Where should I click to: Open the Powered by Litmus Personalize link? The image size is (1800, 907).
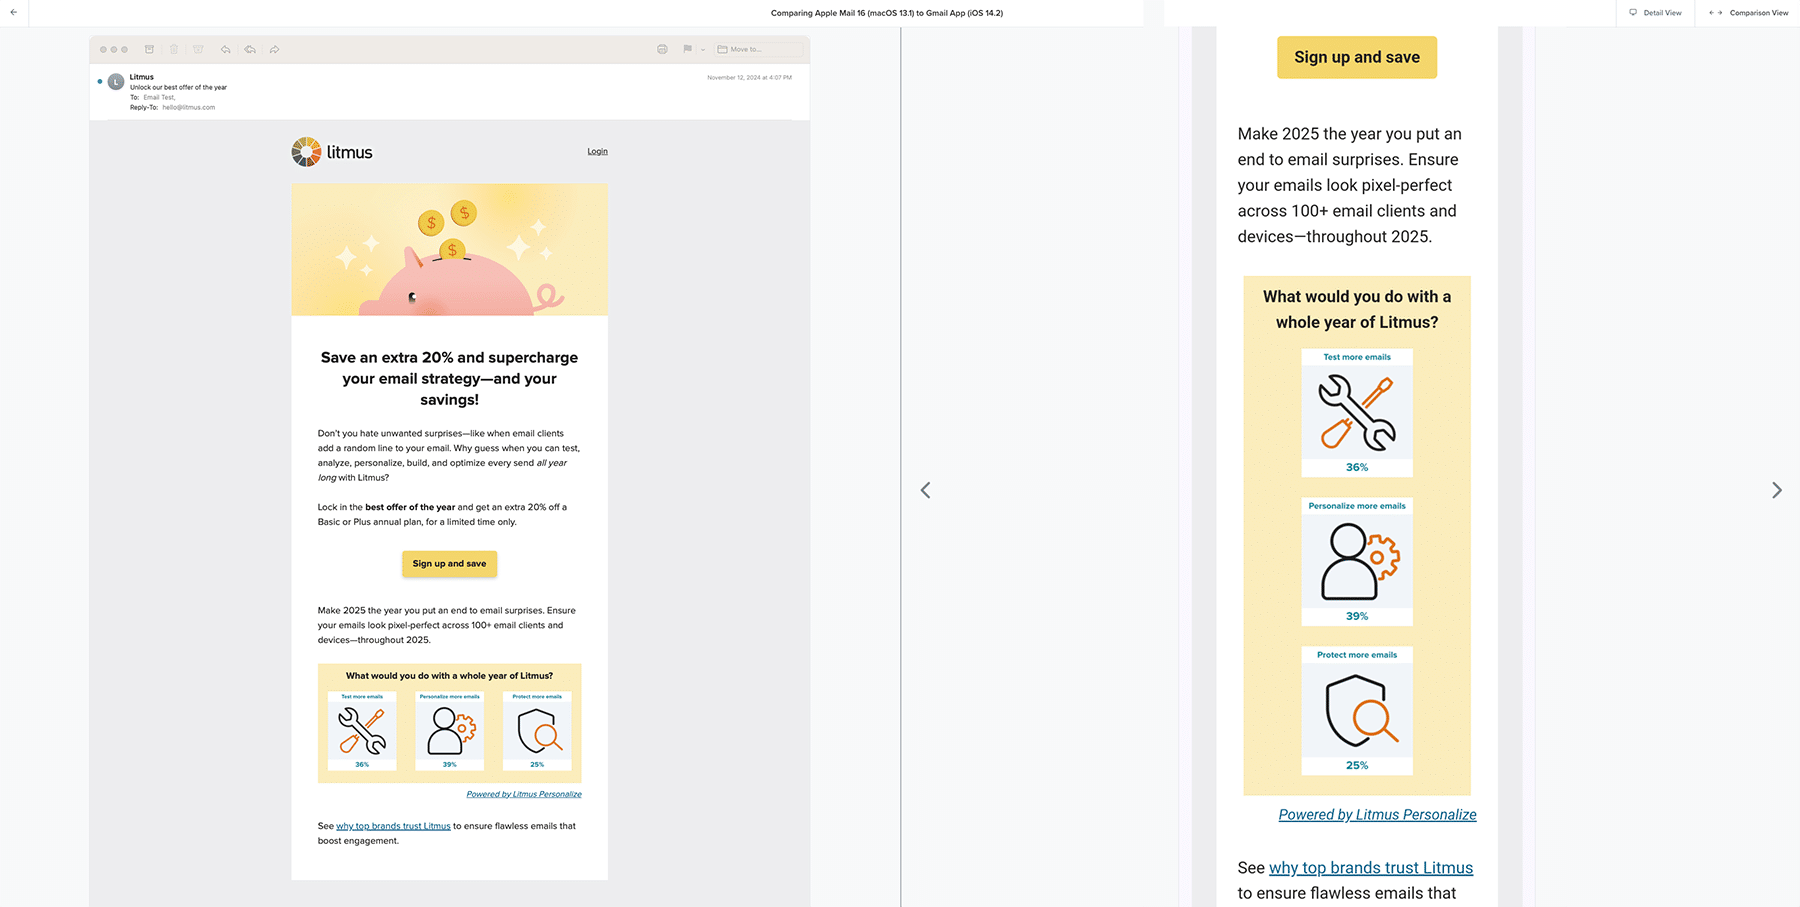[x=524, y=793]
